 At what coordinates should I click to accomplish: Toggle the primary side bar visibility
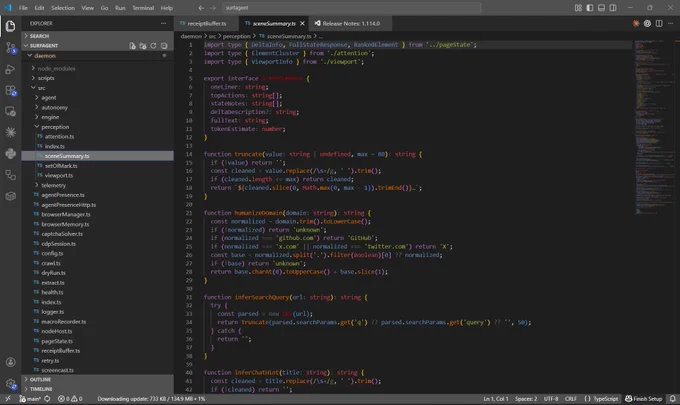(x=590, y=8)
